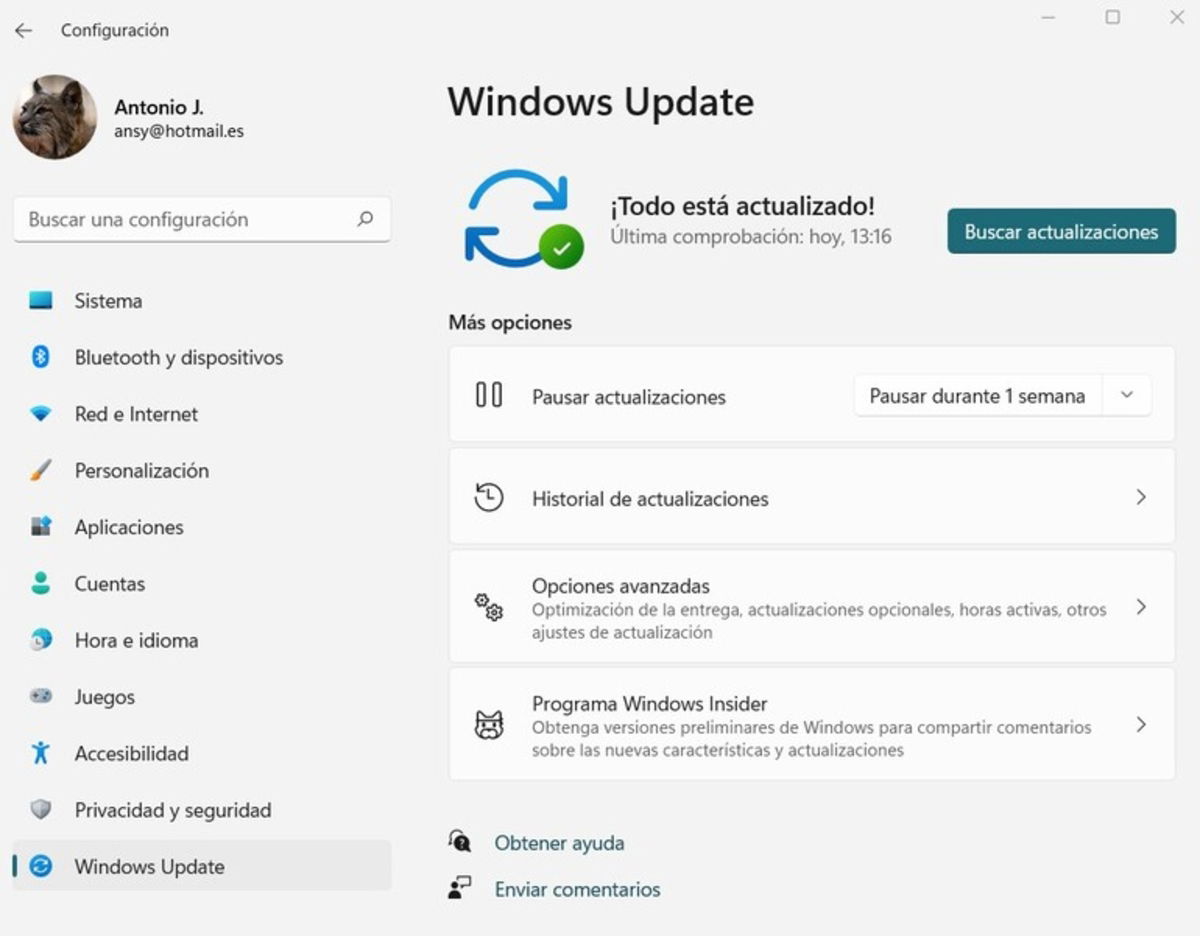Screen dimensions: 1200x936
Task: Click the Personalización brush icon
Action: (40, 470)
